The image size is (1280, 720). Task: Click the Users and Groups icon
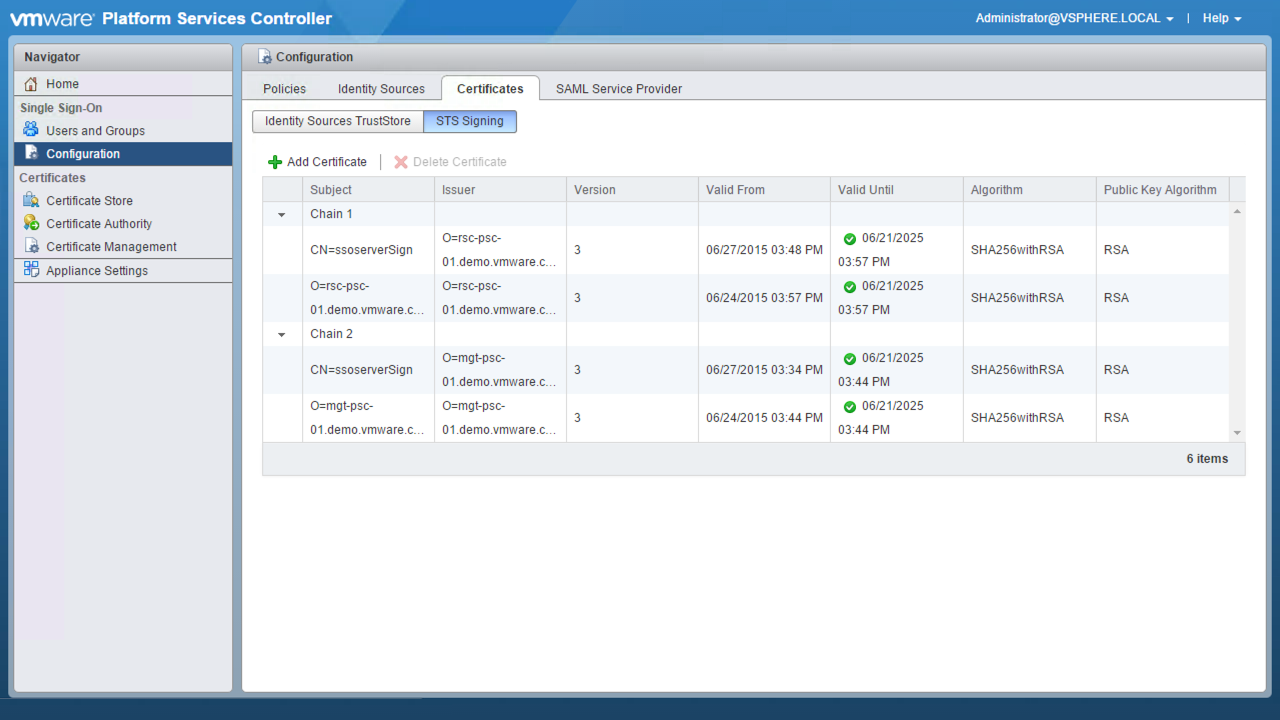[31, 130]
